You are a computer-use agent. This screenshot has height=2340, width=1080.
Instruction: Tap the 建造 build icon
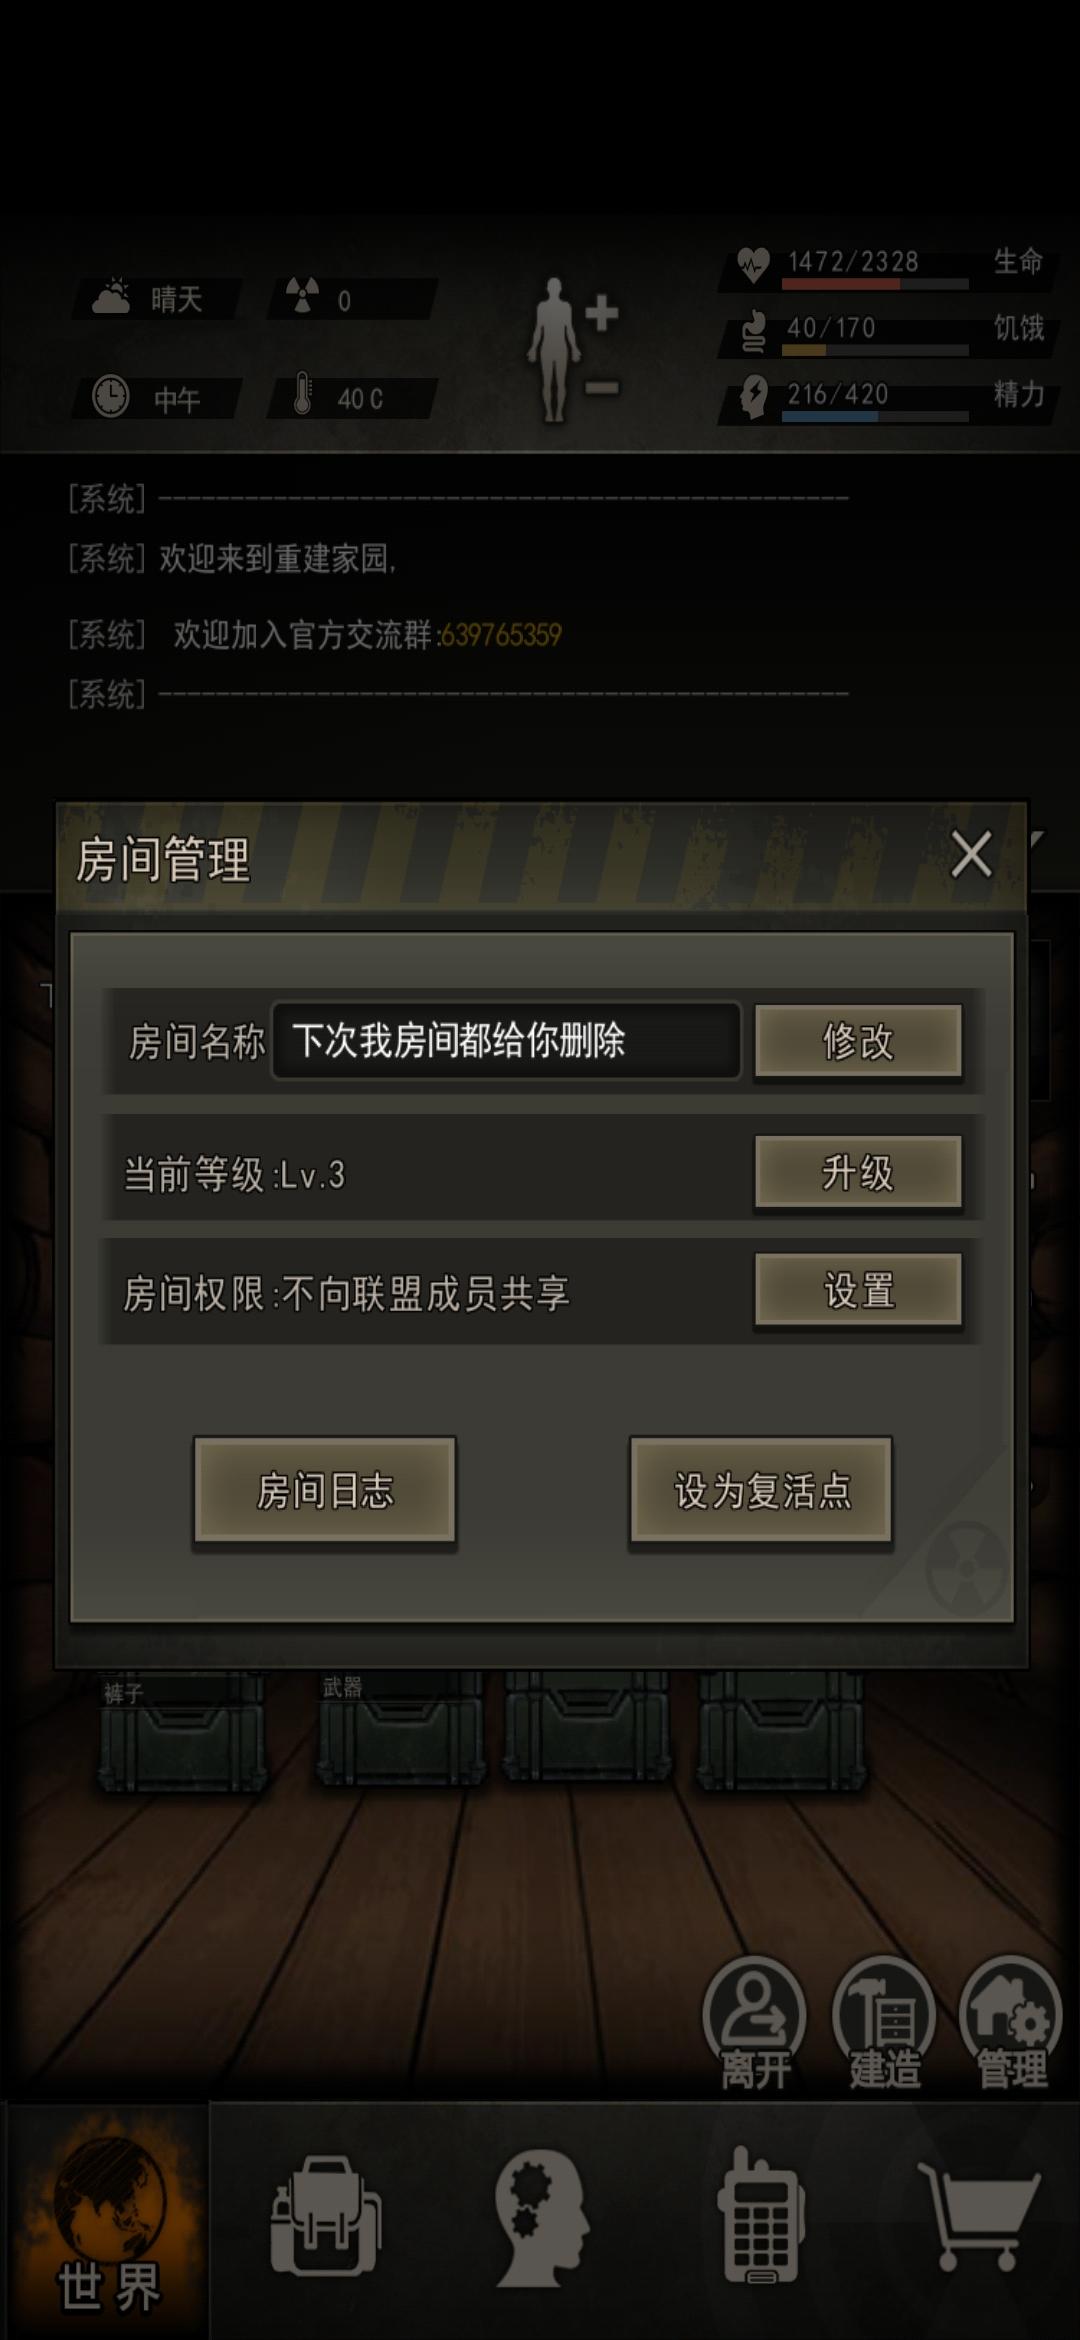click(884, 2022)
